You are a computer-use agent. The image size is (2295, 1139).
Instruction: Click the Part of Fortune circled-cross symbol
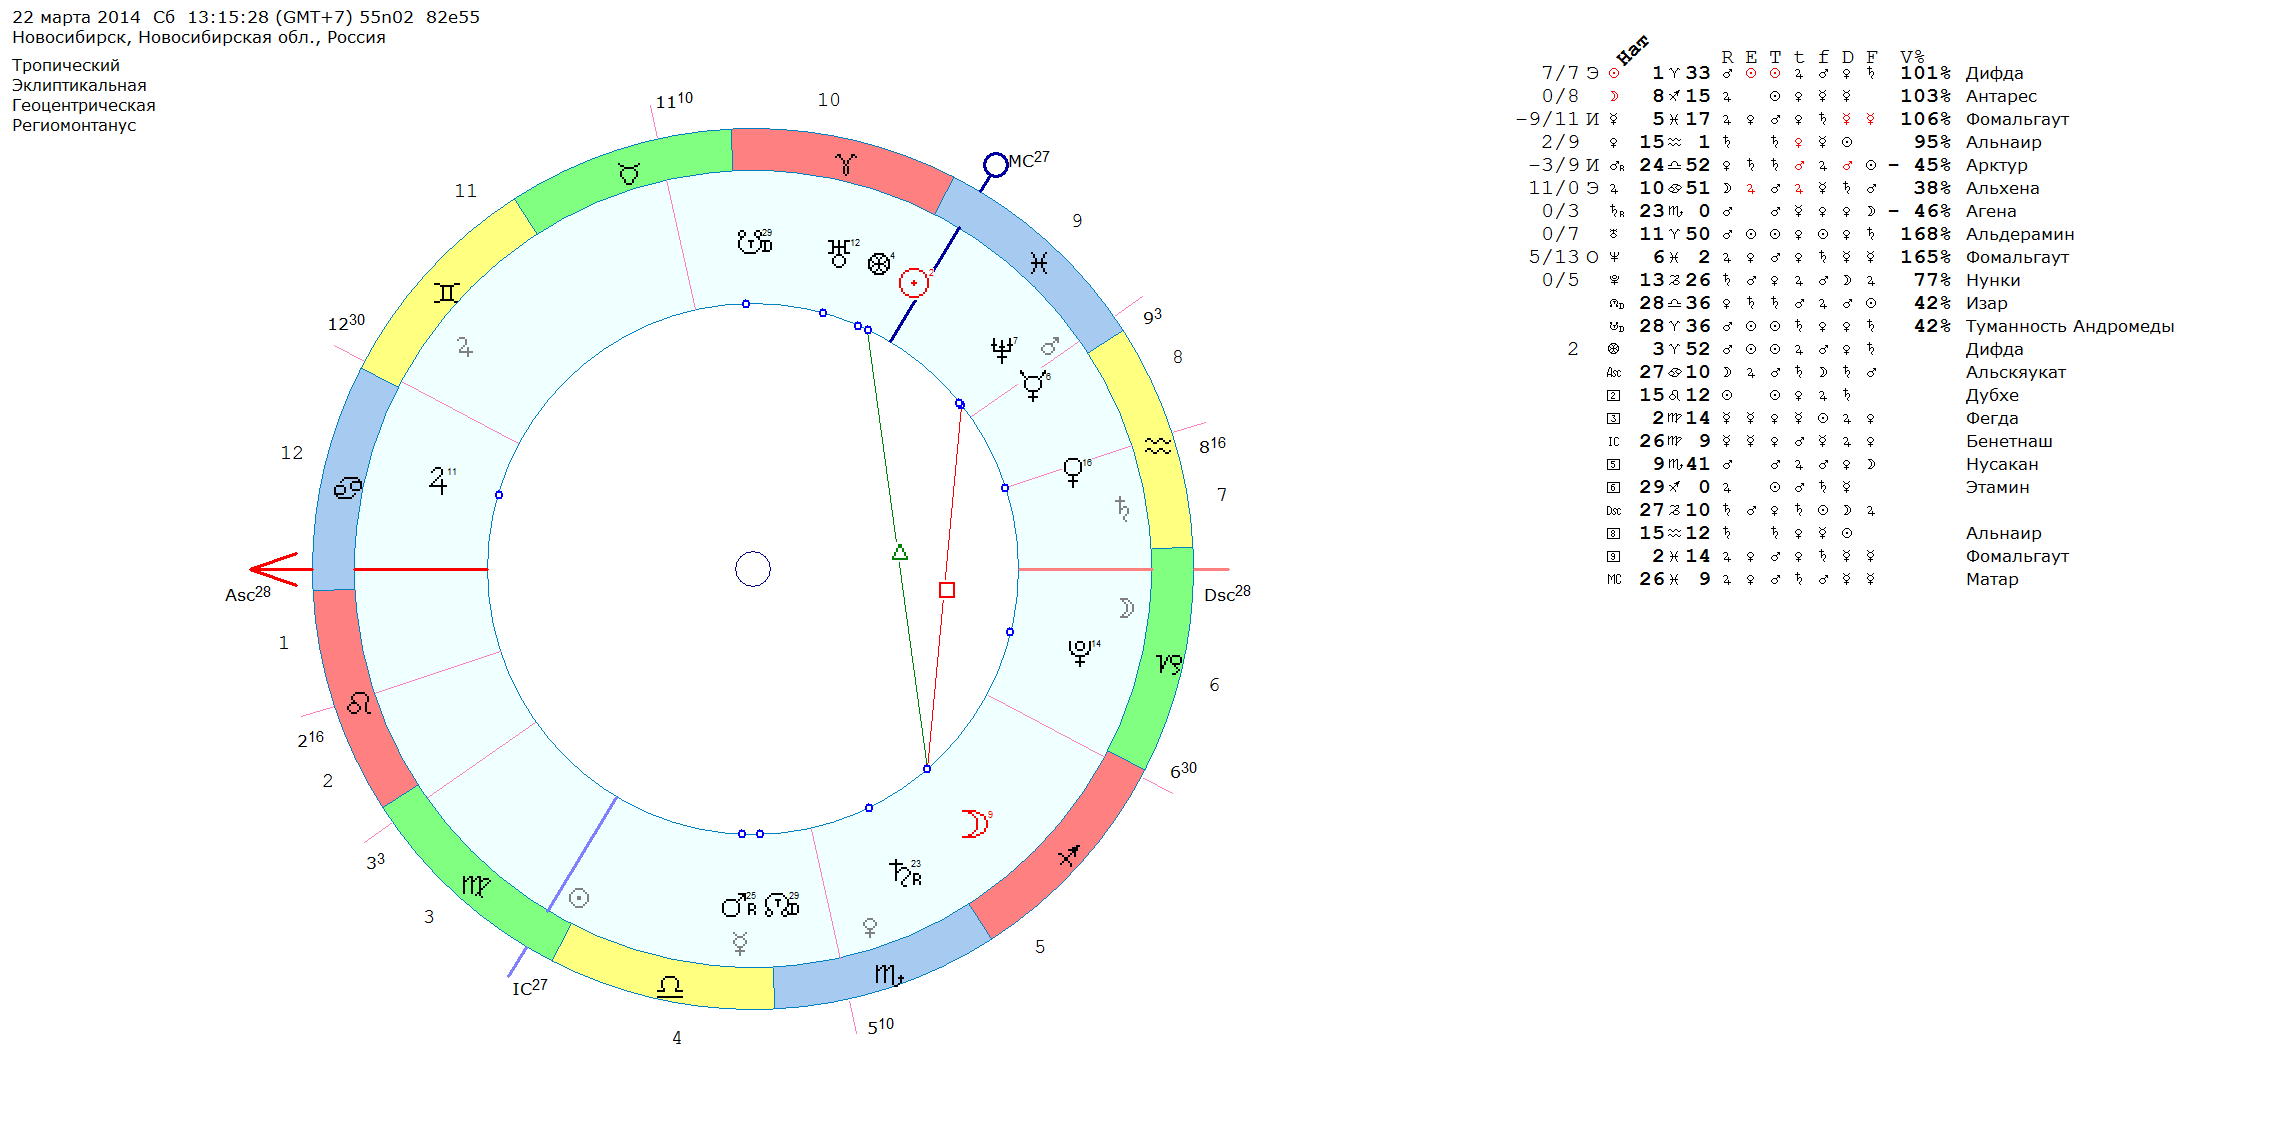coord(879,264)
